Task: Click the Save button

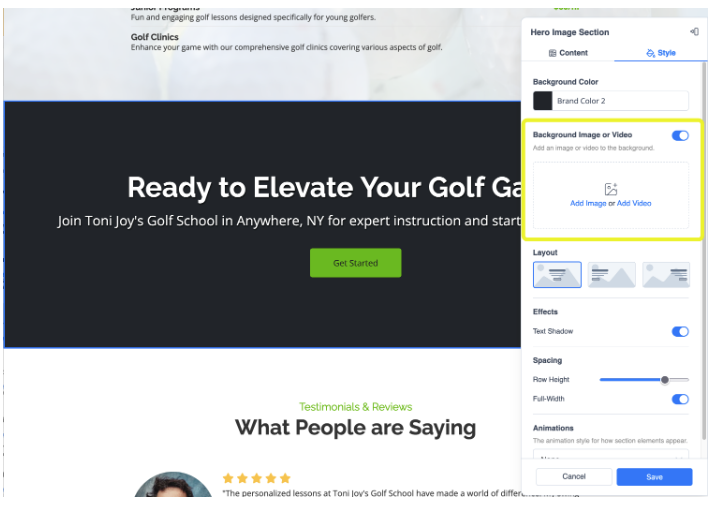Action: click(x=654, y=477)
